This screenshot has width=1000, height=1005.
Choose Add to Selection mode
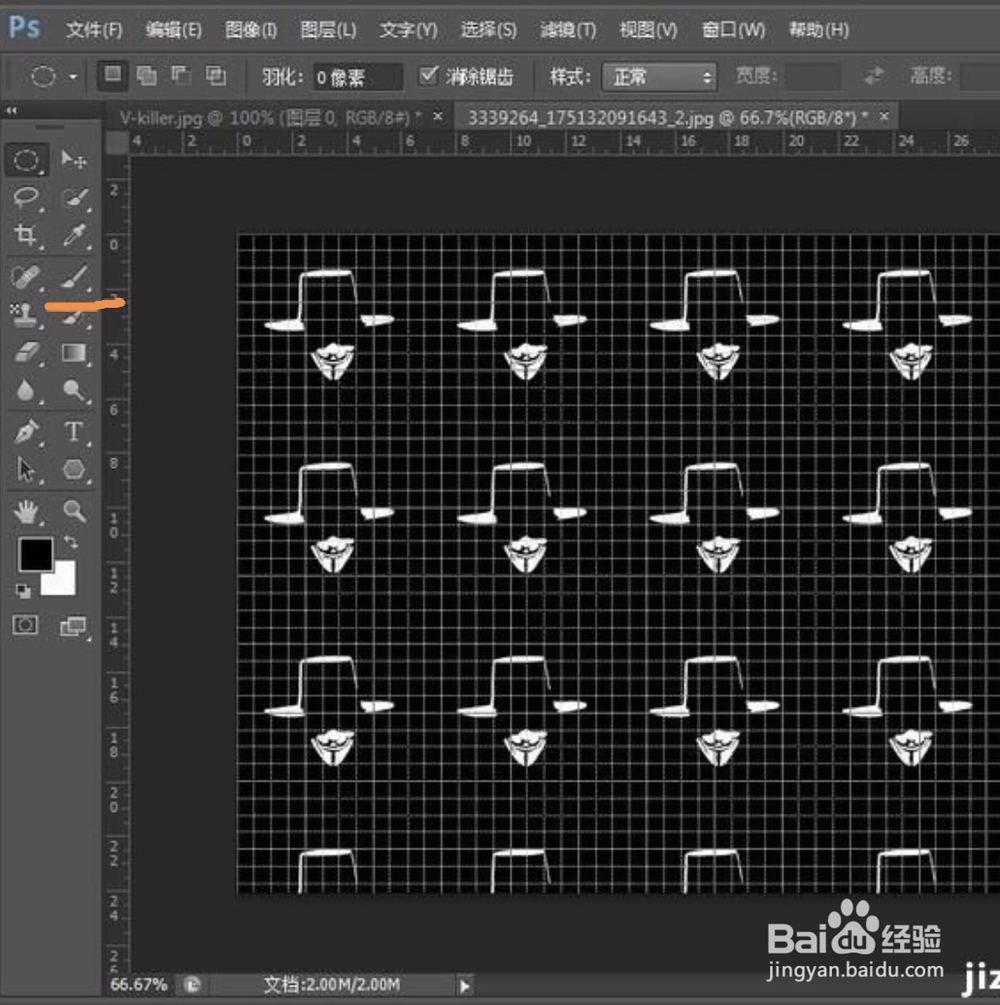coord(147,76)
